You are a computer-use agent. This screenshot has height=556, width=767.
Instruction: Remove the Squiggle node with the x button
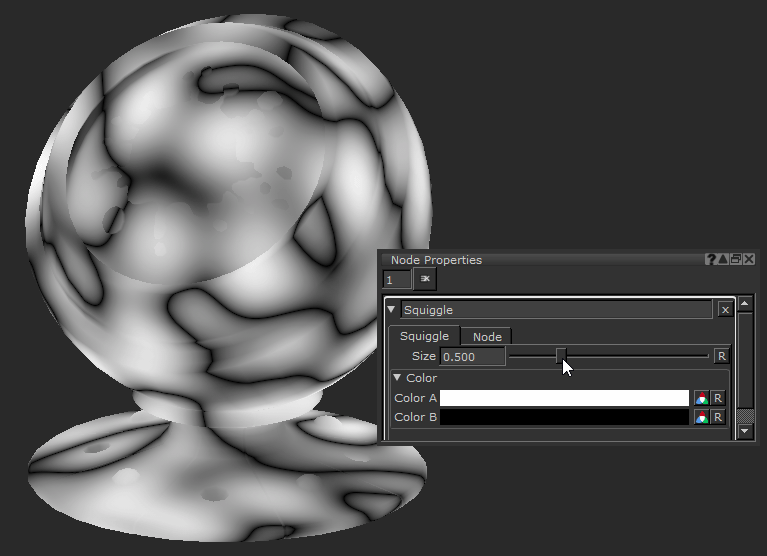pos(725,310)
